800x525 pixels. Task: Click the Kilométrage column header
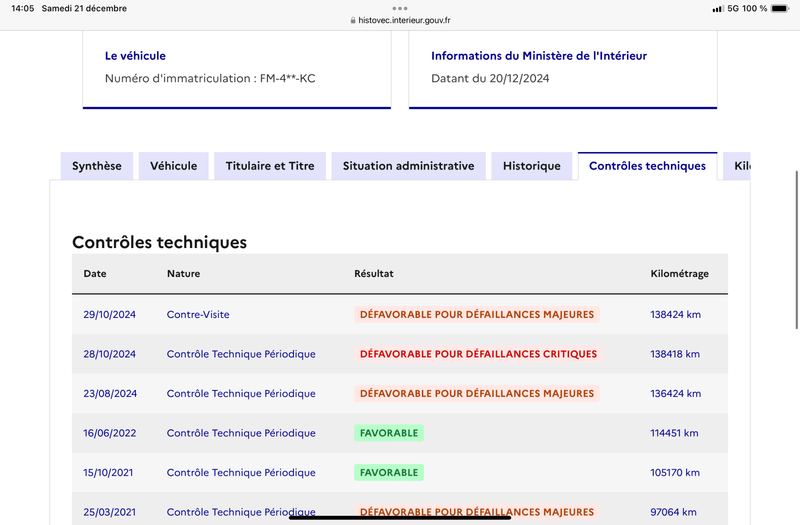680,273
